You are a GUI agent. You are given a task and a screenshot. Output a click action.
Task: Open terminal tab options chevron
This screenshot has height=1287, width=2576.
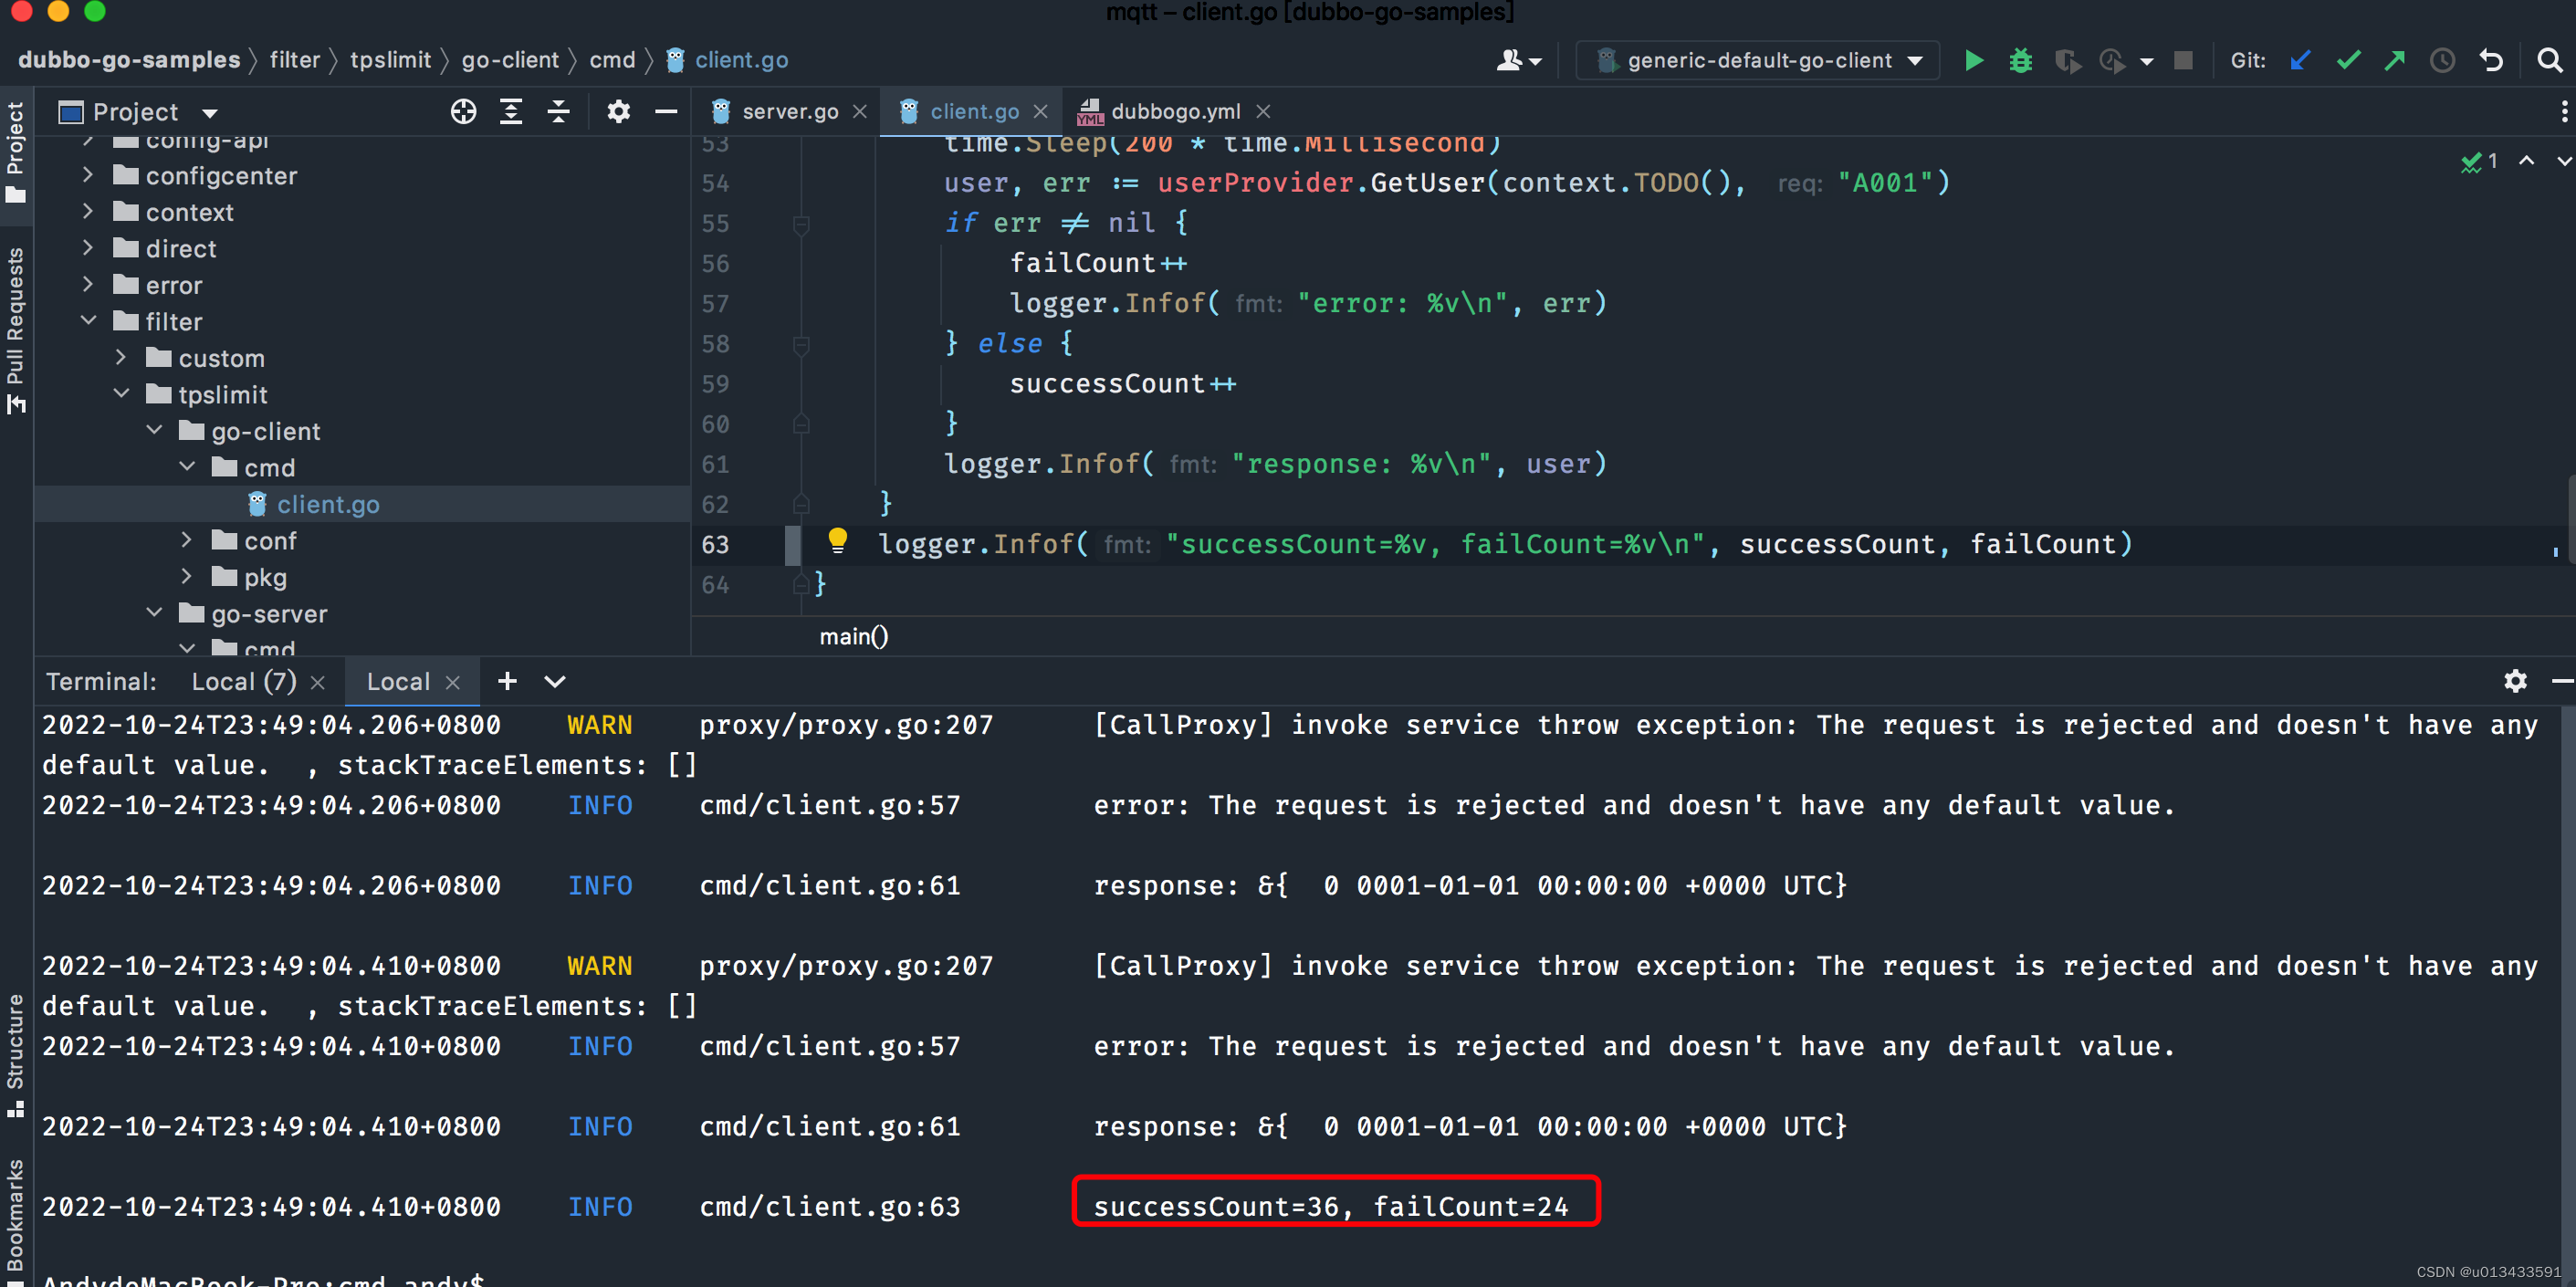(x=554, y=681)
